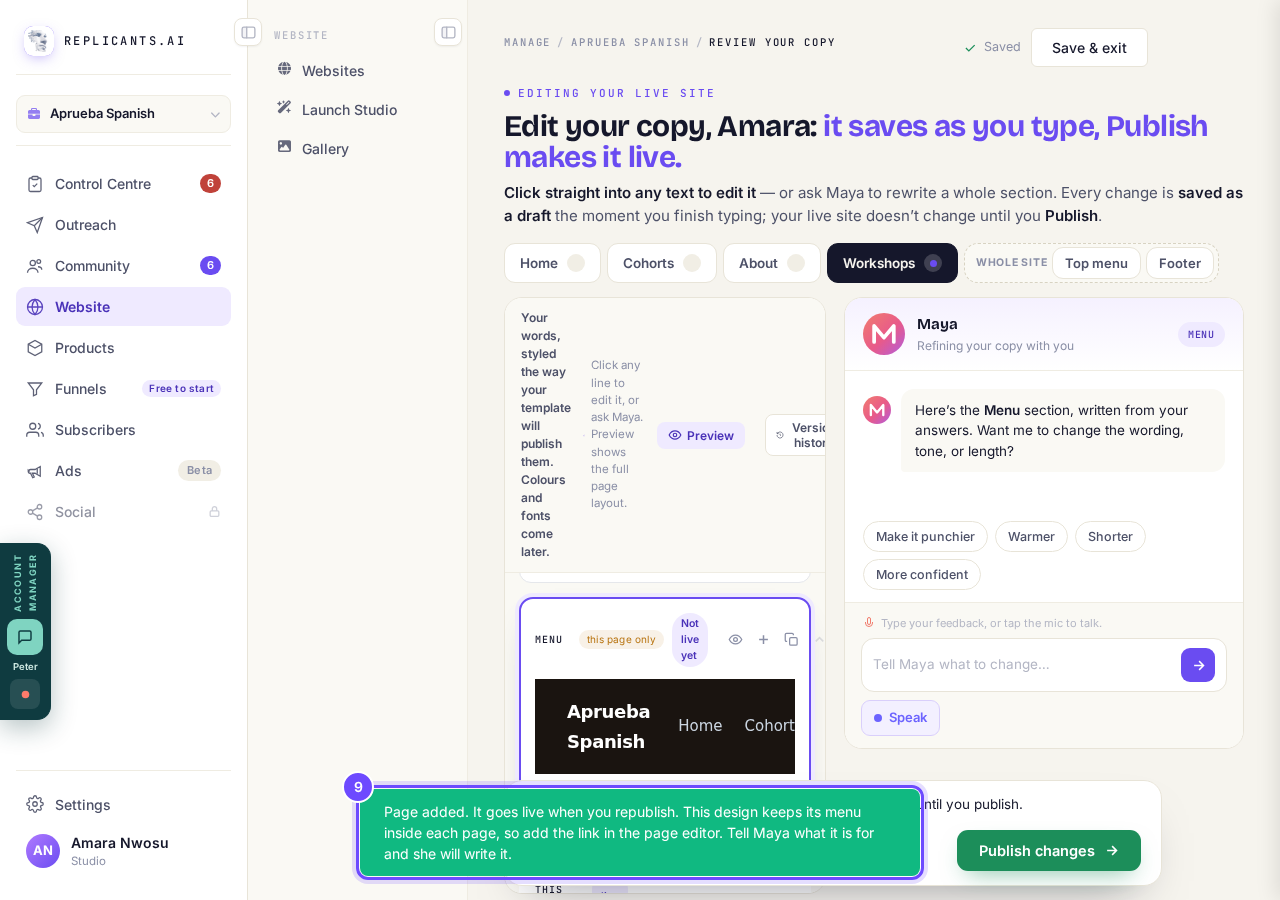Choose the Shorter suggestion chip
The image size is (1280, 900).
pyautogui.click(x=1110, y=537)
